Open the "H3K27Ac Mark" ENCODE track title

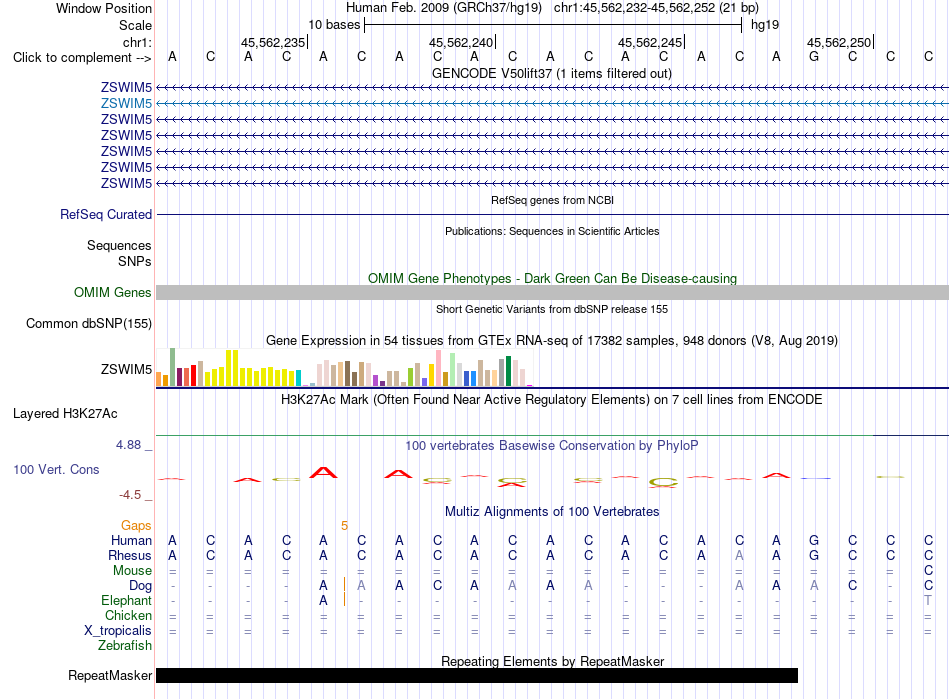(x=552, y=400)
